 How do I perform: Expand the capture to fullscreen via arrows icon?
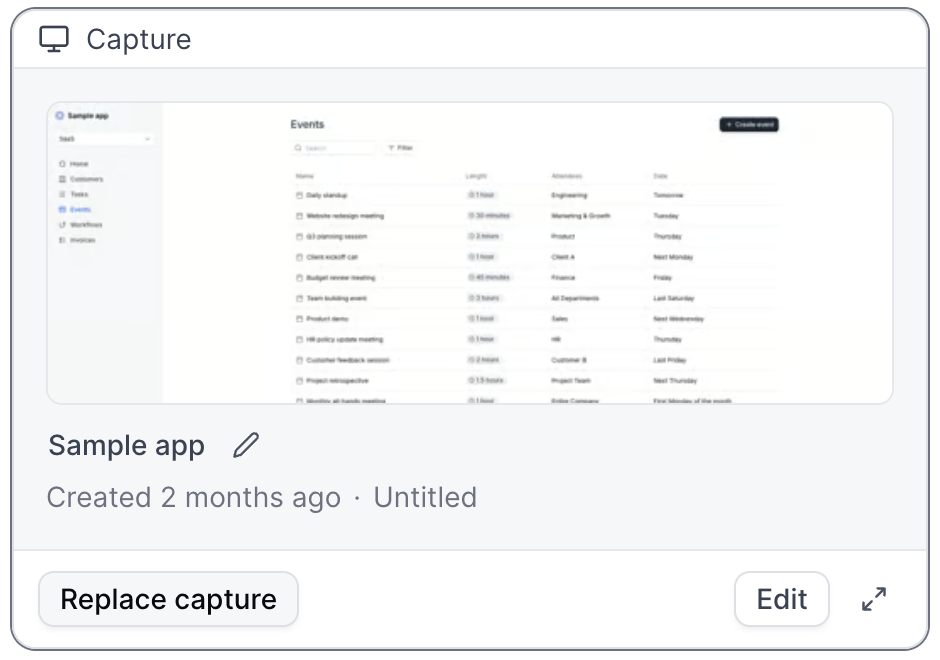point(873,599)
